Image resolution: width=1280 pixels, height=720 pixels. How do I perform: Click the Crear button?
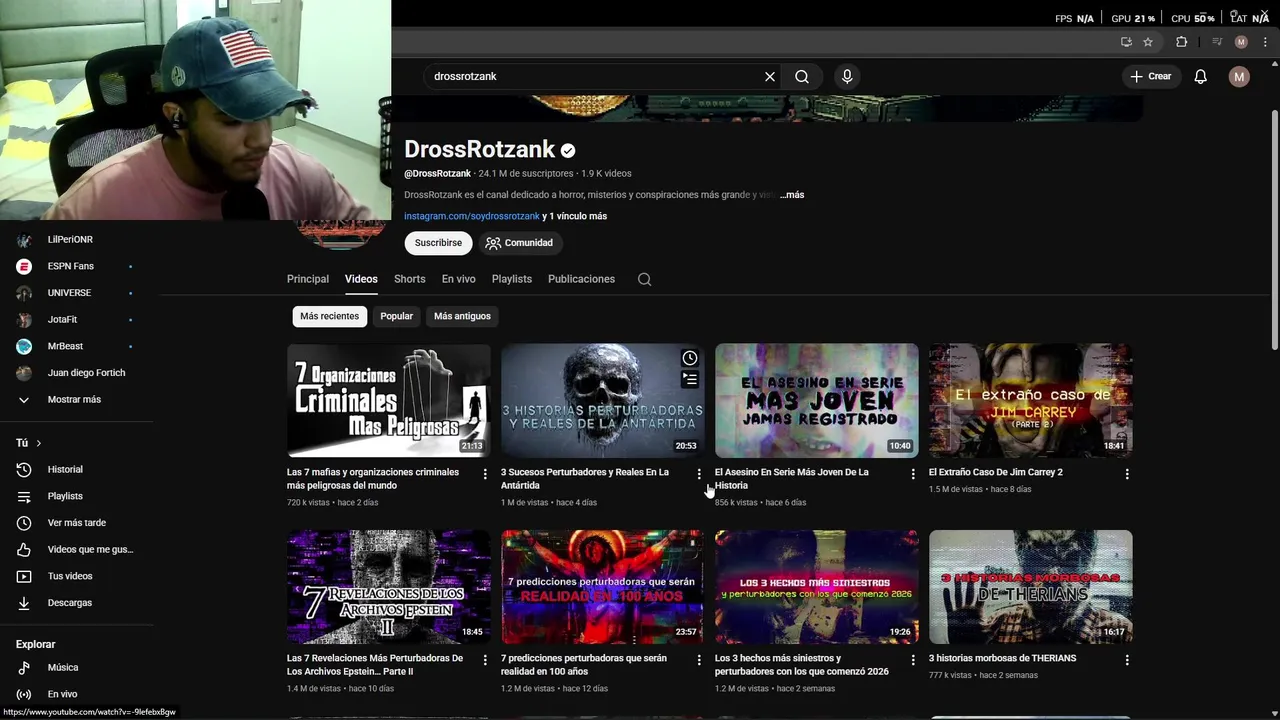click(x=1151, y=76)
